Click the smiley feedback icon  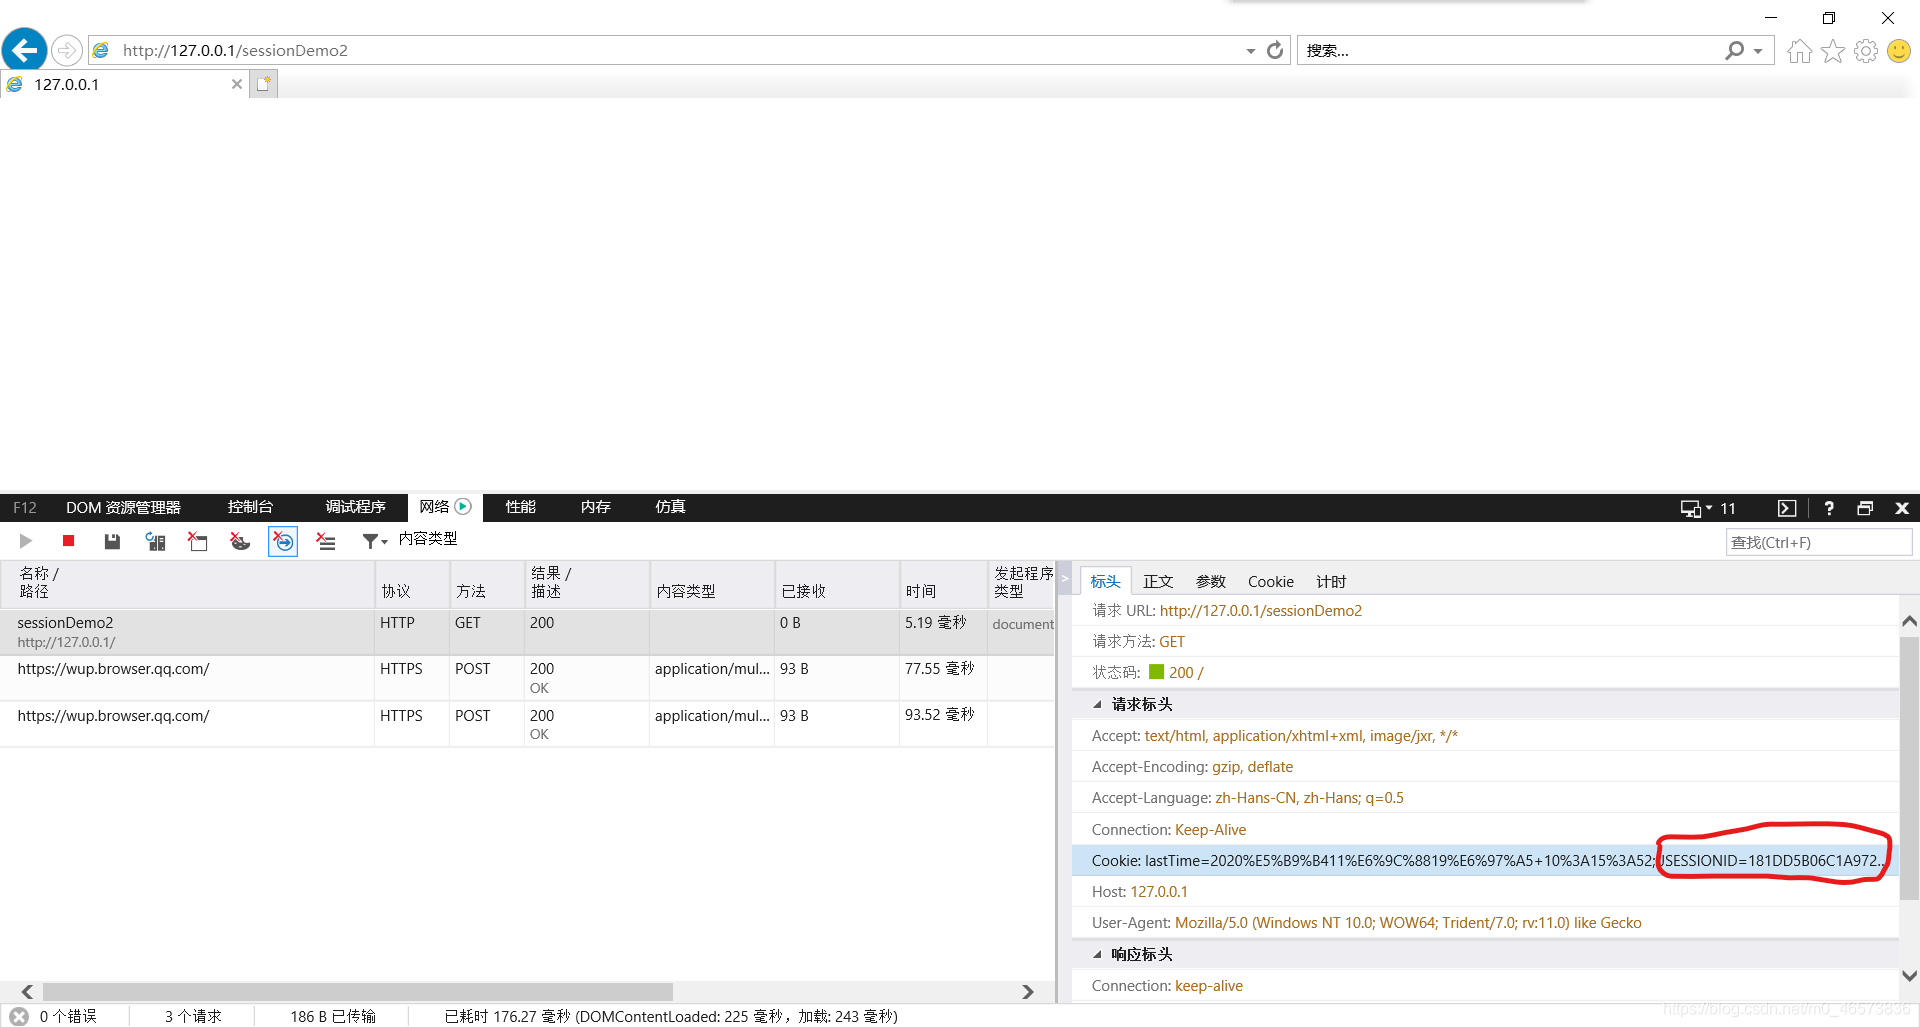coord(1899,51)
